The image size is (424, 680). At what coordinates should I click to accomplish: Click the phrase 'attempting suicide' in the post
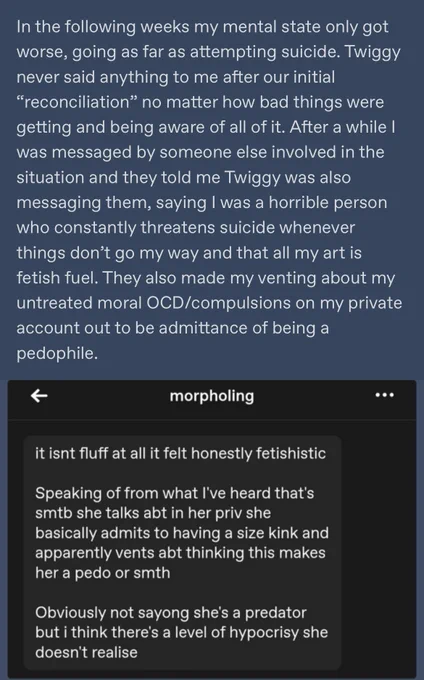(x=265, y=52)
